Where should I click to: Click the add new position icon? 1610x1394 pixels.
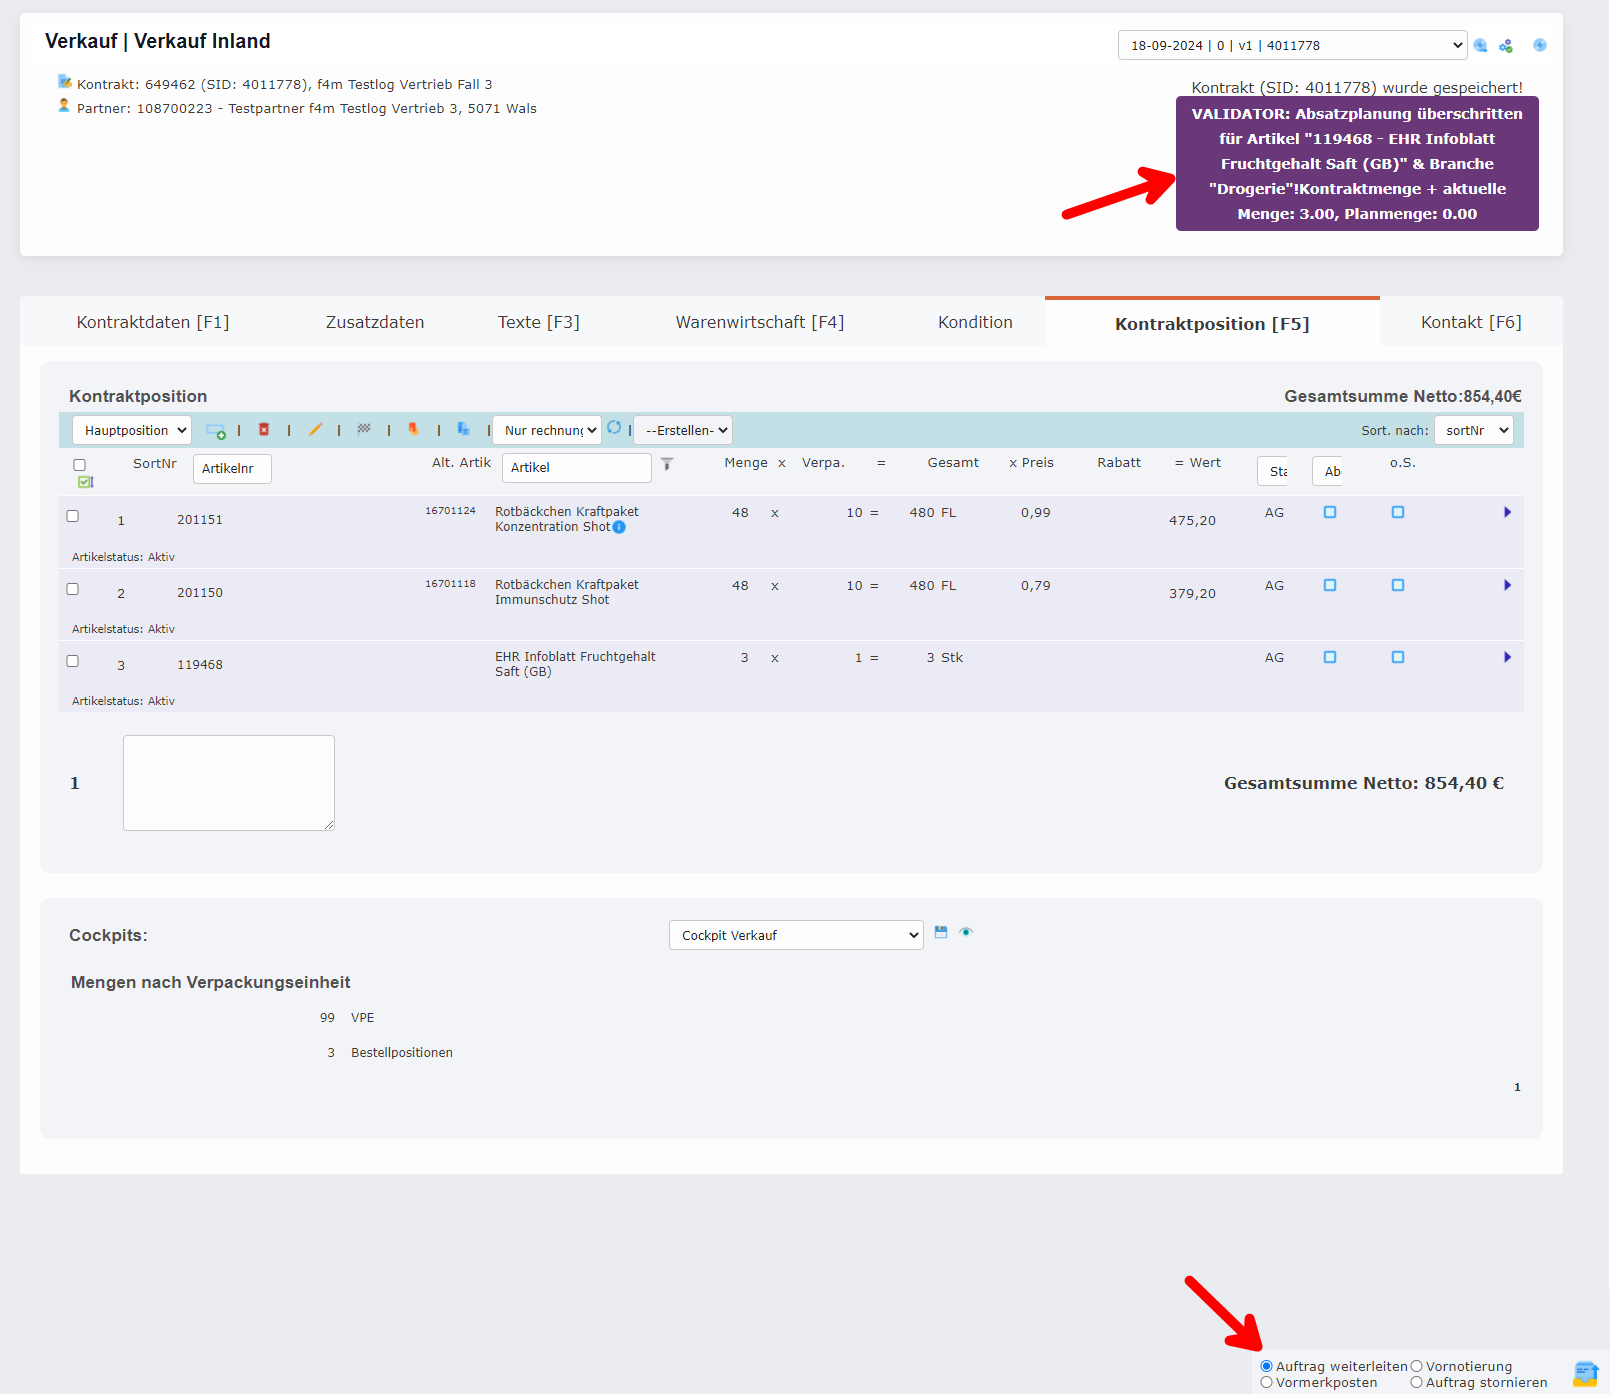click(x=215, y=431)
